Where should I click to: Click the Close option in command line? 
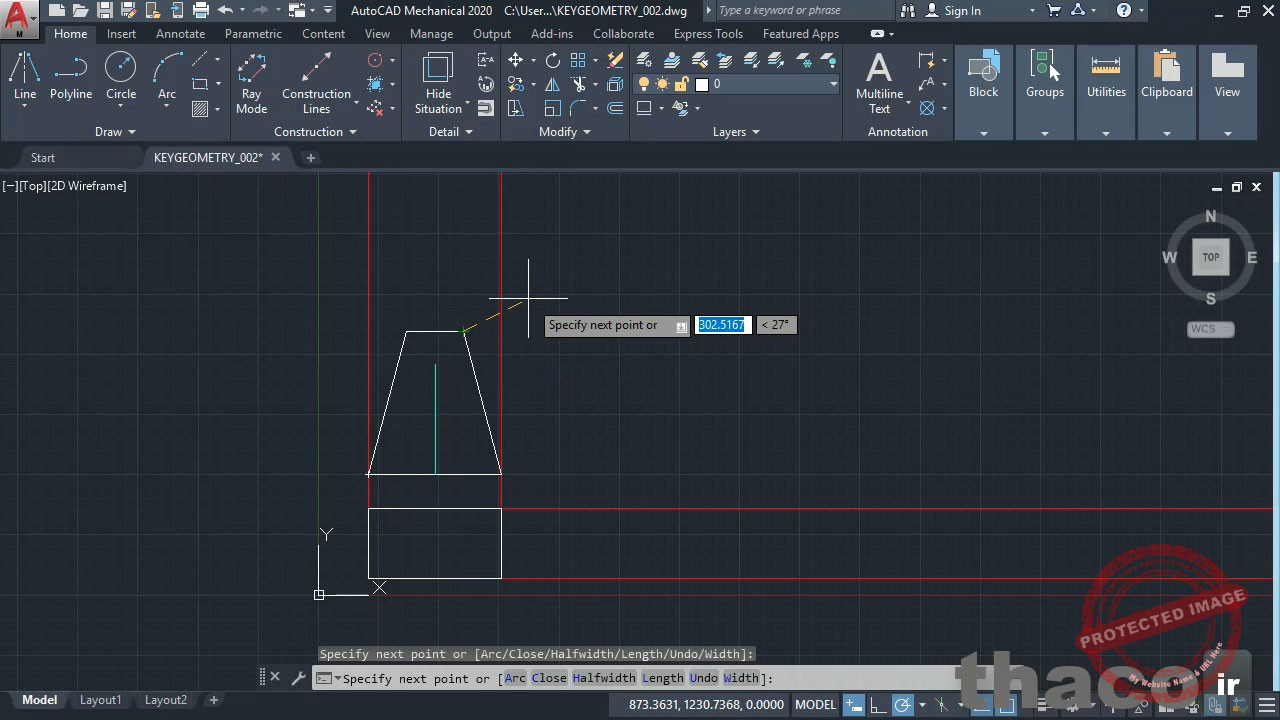coord(548,678)
